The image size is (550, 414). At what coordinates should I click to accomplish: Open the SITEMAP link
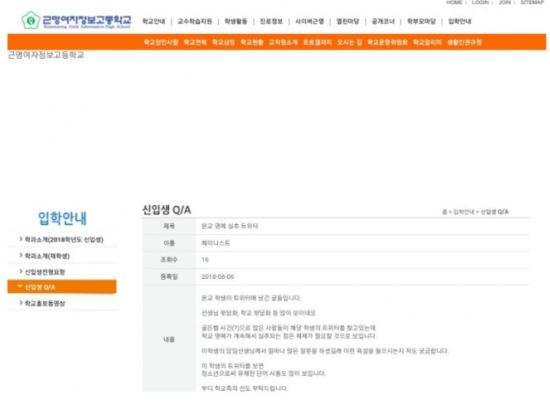click(x=532, y=2)
